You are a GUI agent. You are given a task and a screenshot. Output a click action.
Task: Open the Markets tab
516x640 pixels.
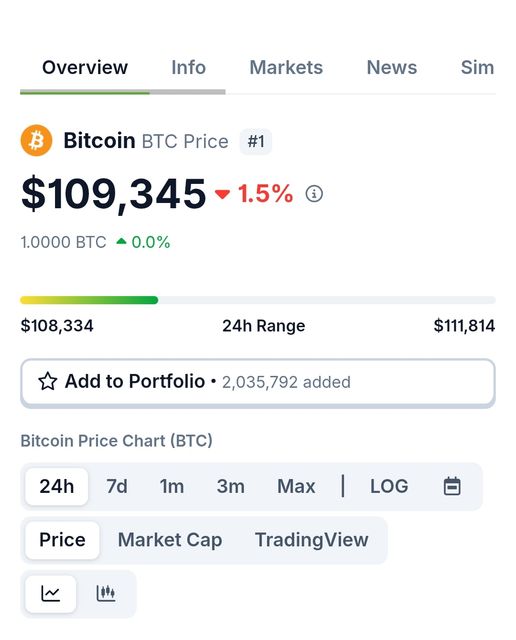coord(286,67)
